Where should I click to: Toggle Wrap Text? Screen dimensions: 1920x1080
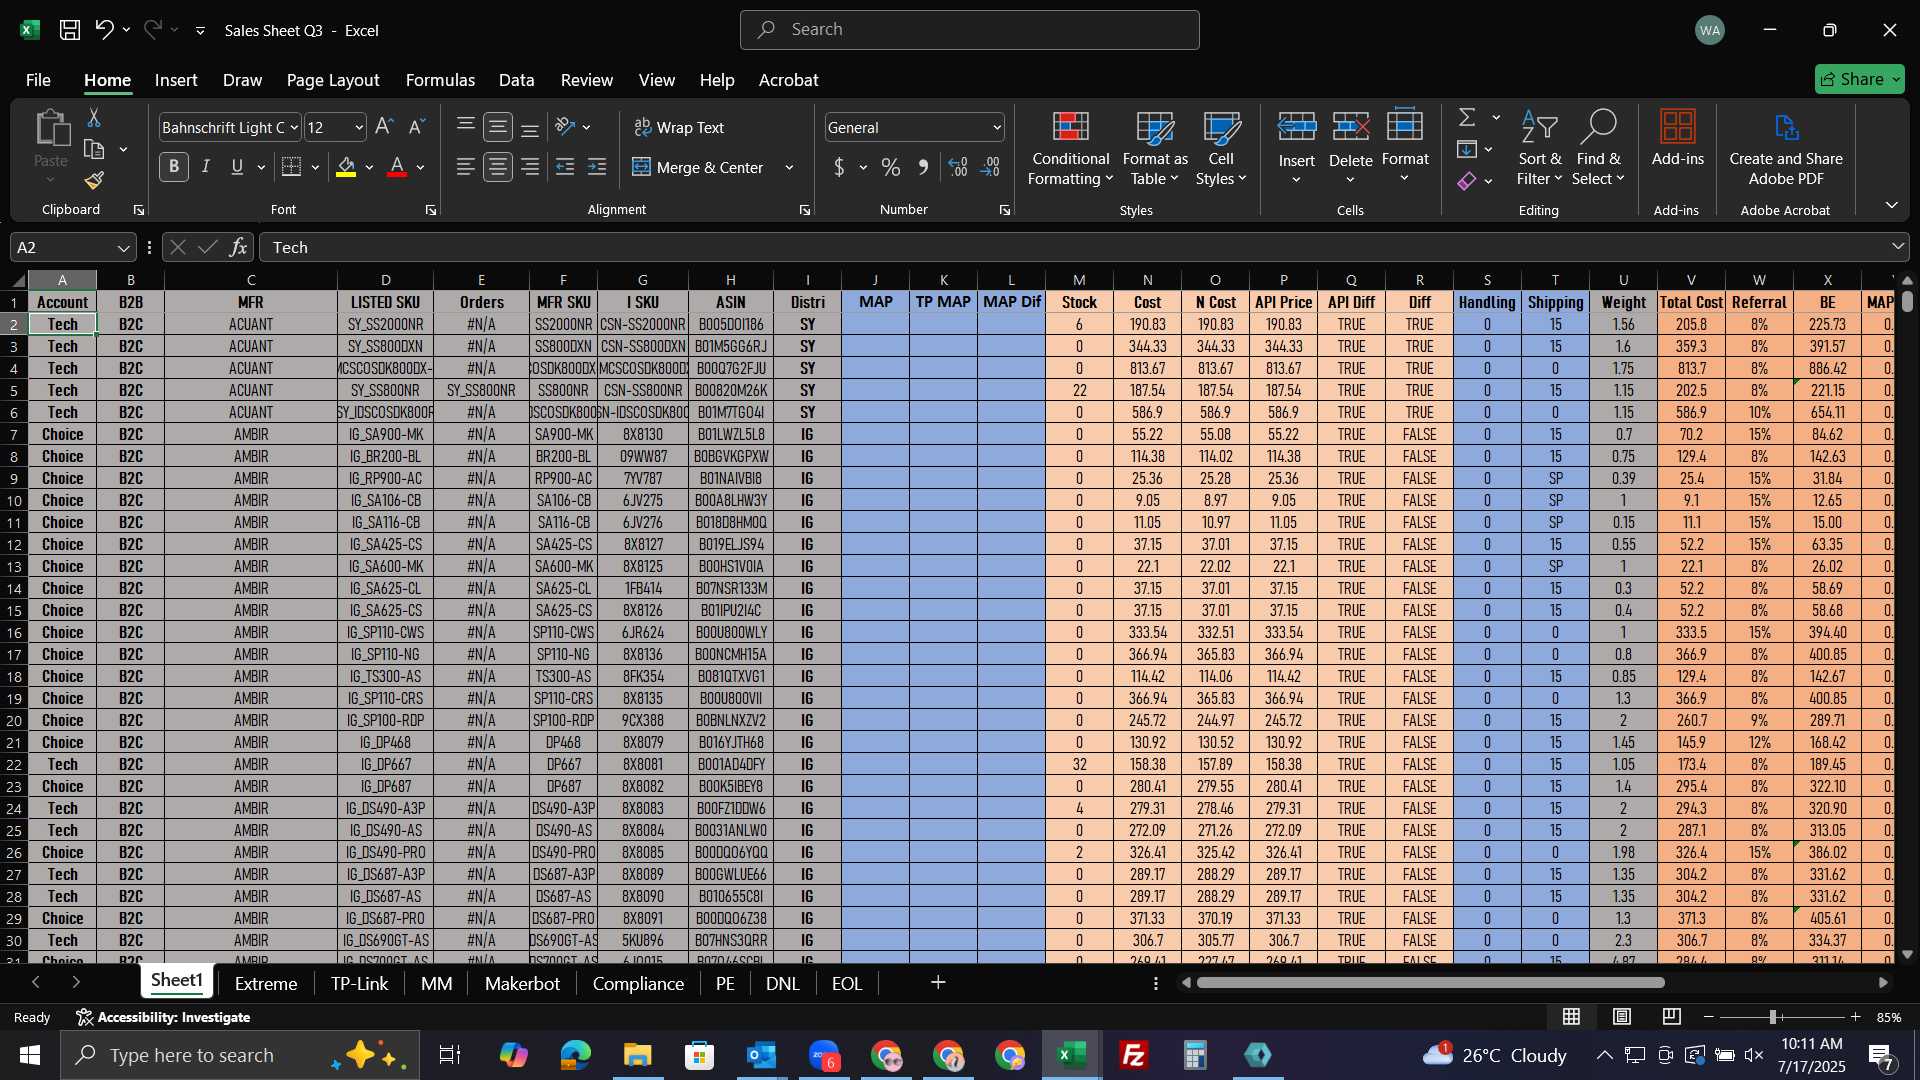click(x=679, y=127)
